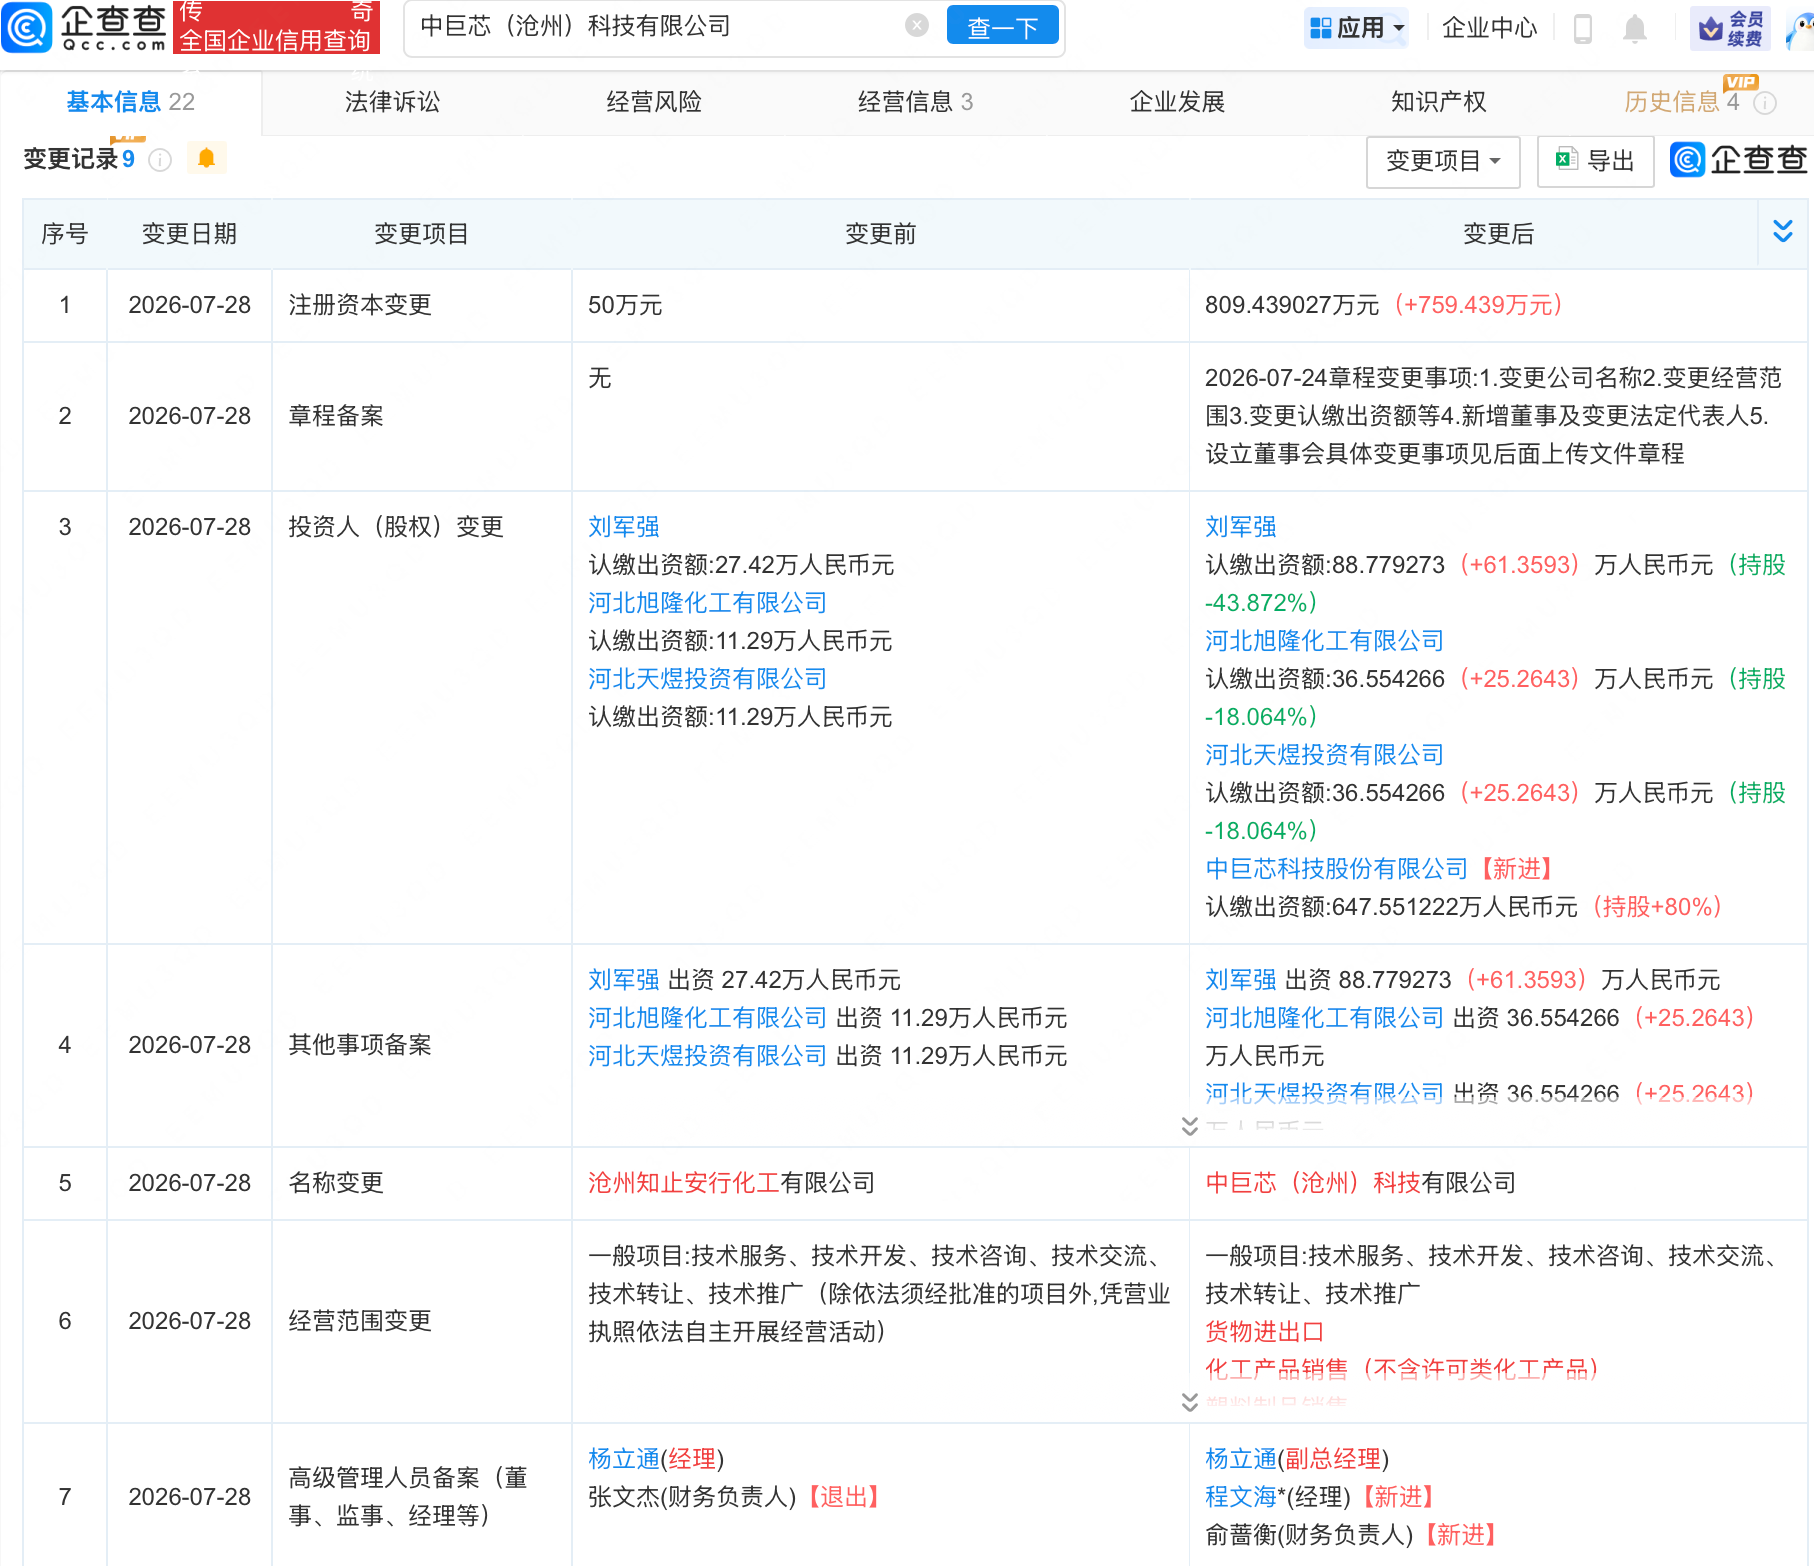The image size is (1814, 1566).
Task: Open the 应用 dropdown menu
Action: point(1356,28)
